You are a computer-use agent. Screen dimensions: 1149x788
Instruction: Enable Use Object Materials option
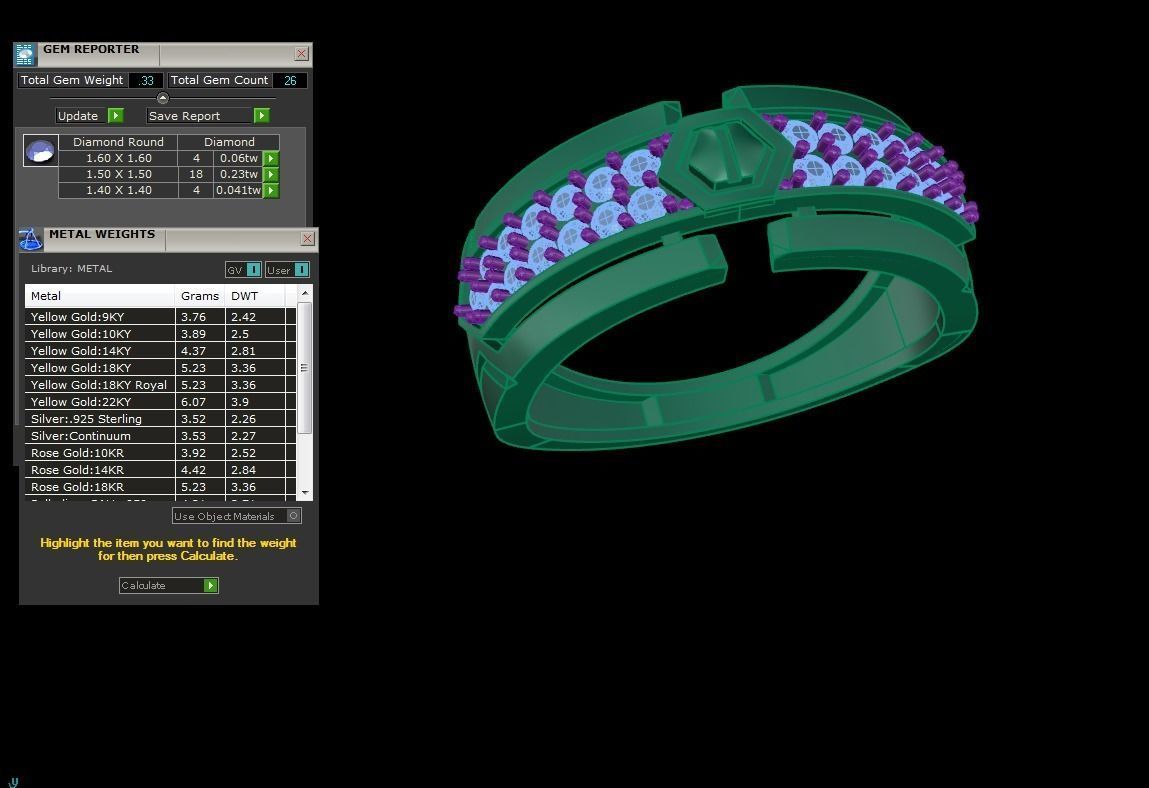[x=237, y=516]
